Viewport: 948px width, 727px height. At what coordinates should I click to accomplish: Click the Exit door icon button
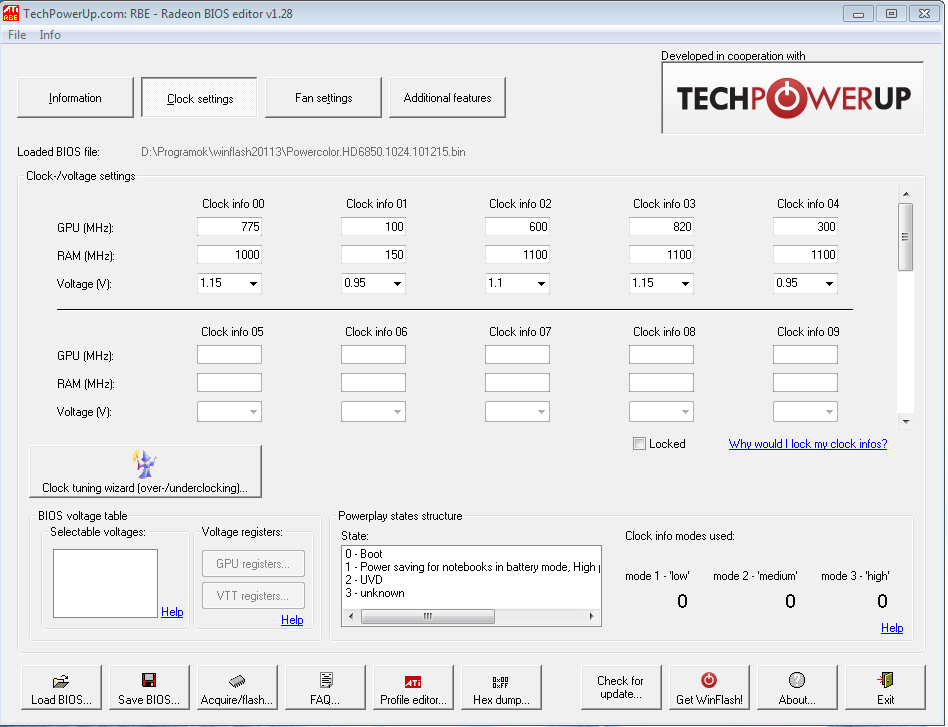(885, 687)
